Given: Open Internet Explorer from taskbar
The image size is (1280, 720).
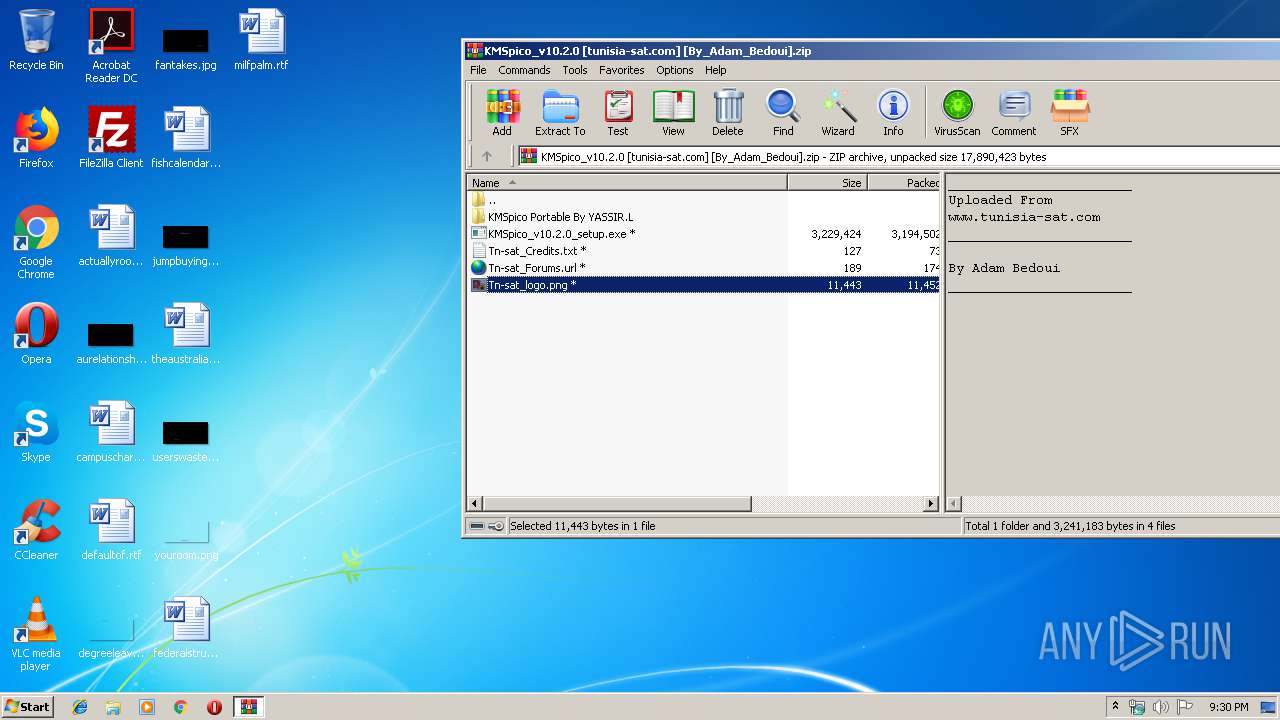Looking at the screenshot, I should tap(80, 707).
